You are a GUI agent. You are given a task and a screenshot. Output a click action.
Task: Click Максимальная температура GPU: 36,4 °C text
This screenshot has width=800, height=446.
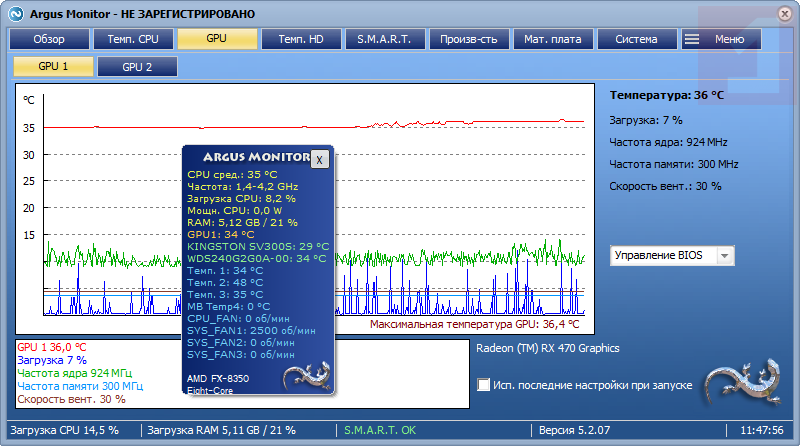(474, 324)
